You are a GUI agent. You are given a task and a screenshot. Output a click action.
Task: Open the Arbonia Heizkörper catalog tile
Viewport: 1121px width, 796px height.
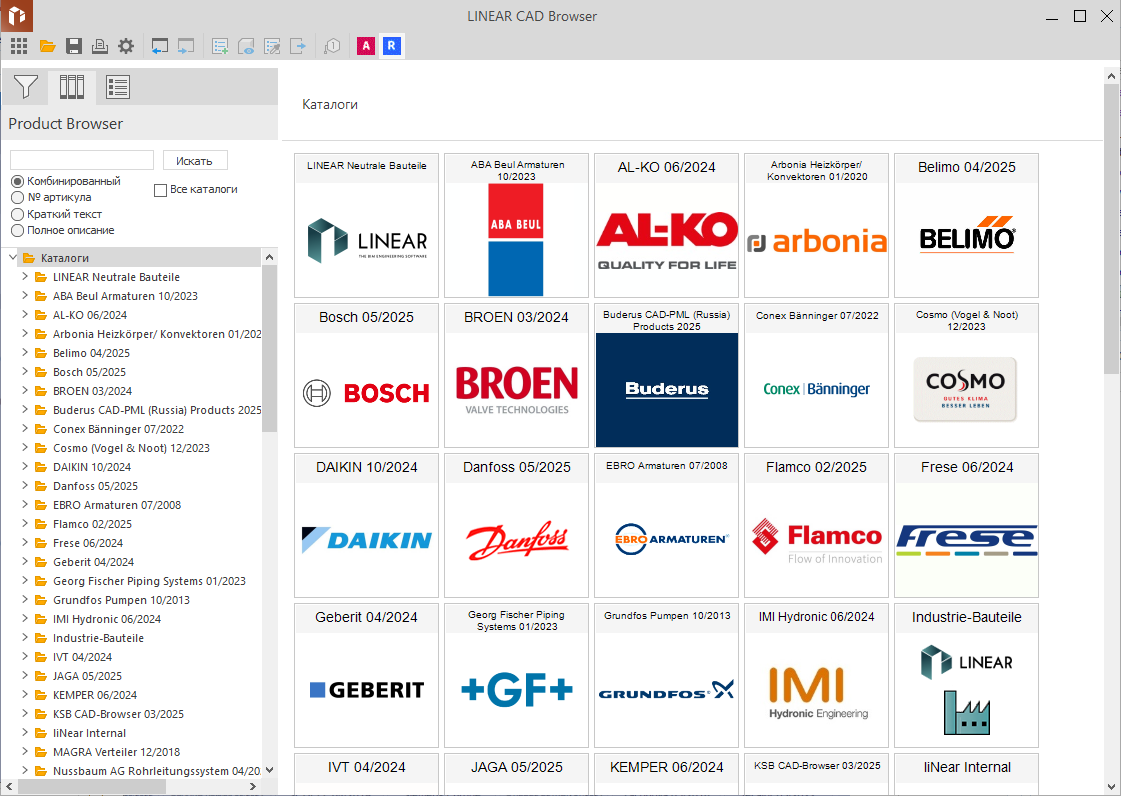[816, 225]
